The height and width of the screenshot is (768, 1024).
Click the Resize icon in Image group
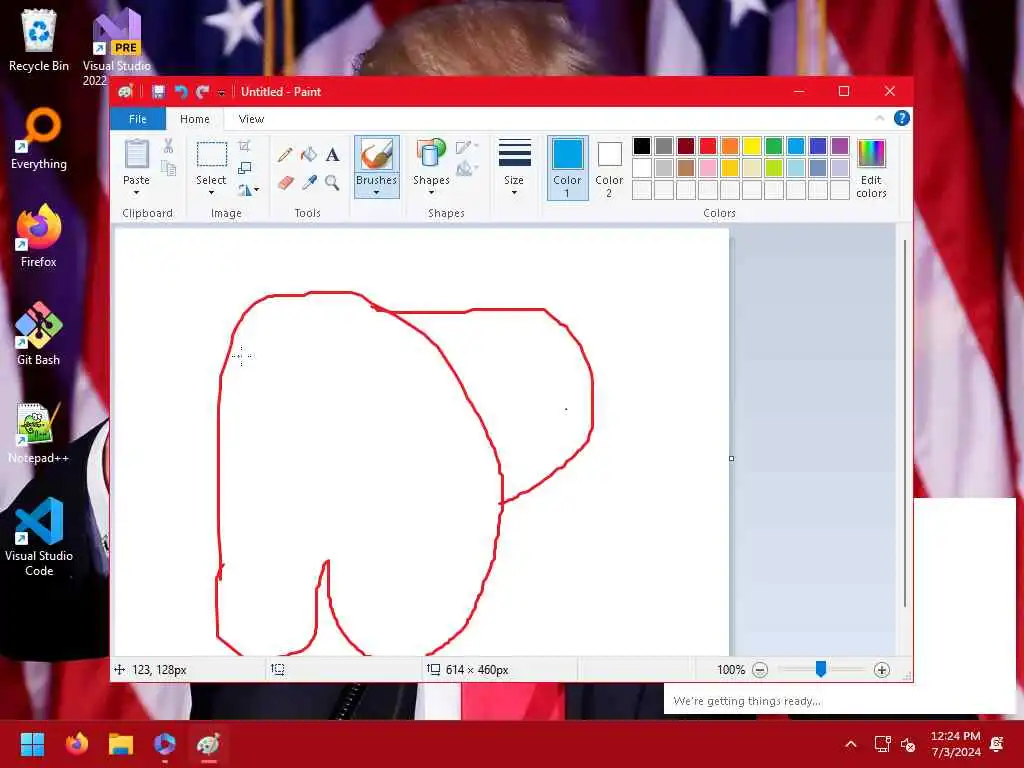244,168
